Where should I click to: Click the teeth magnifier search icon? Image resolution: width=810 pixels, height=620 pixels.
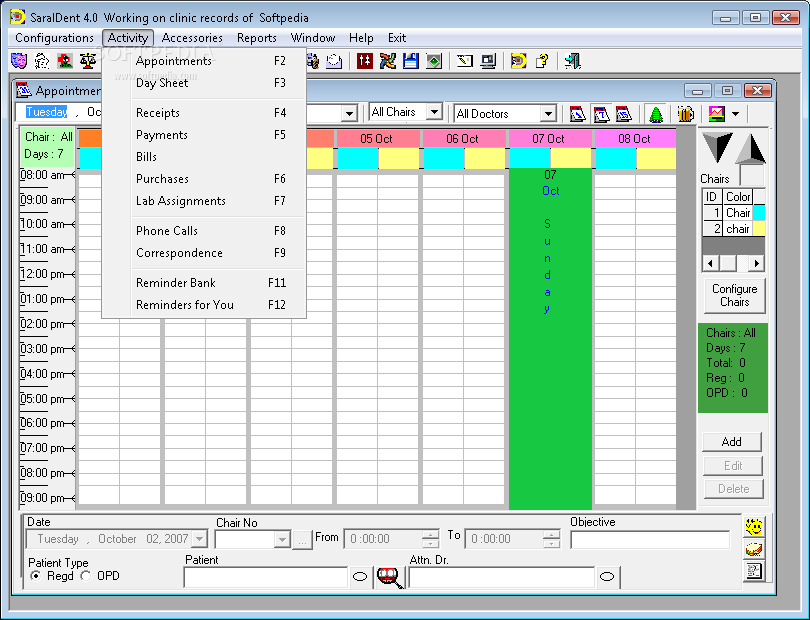(391, 577)
